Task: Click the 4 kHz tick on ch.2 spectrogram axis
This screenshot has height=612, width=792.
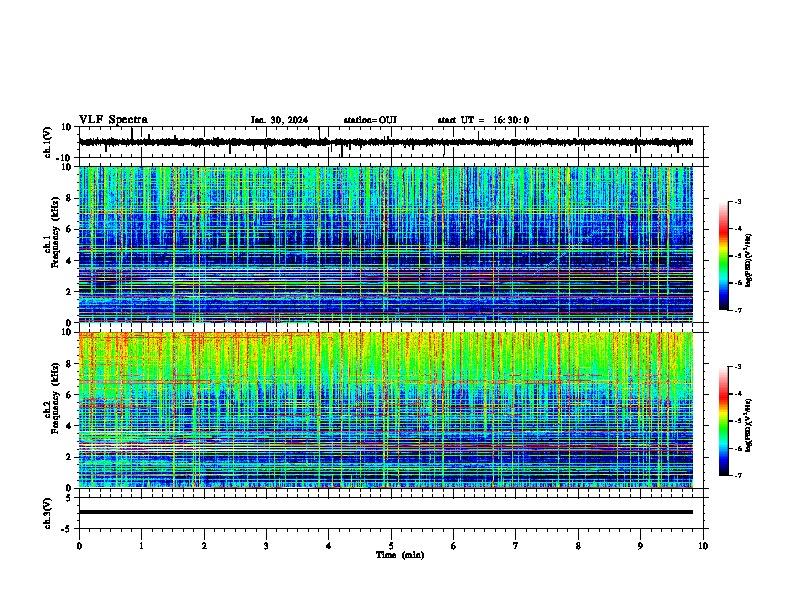Action: coord(70,426)
